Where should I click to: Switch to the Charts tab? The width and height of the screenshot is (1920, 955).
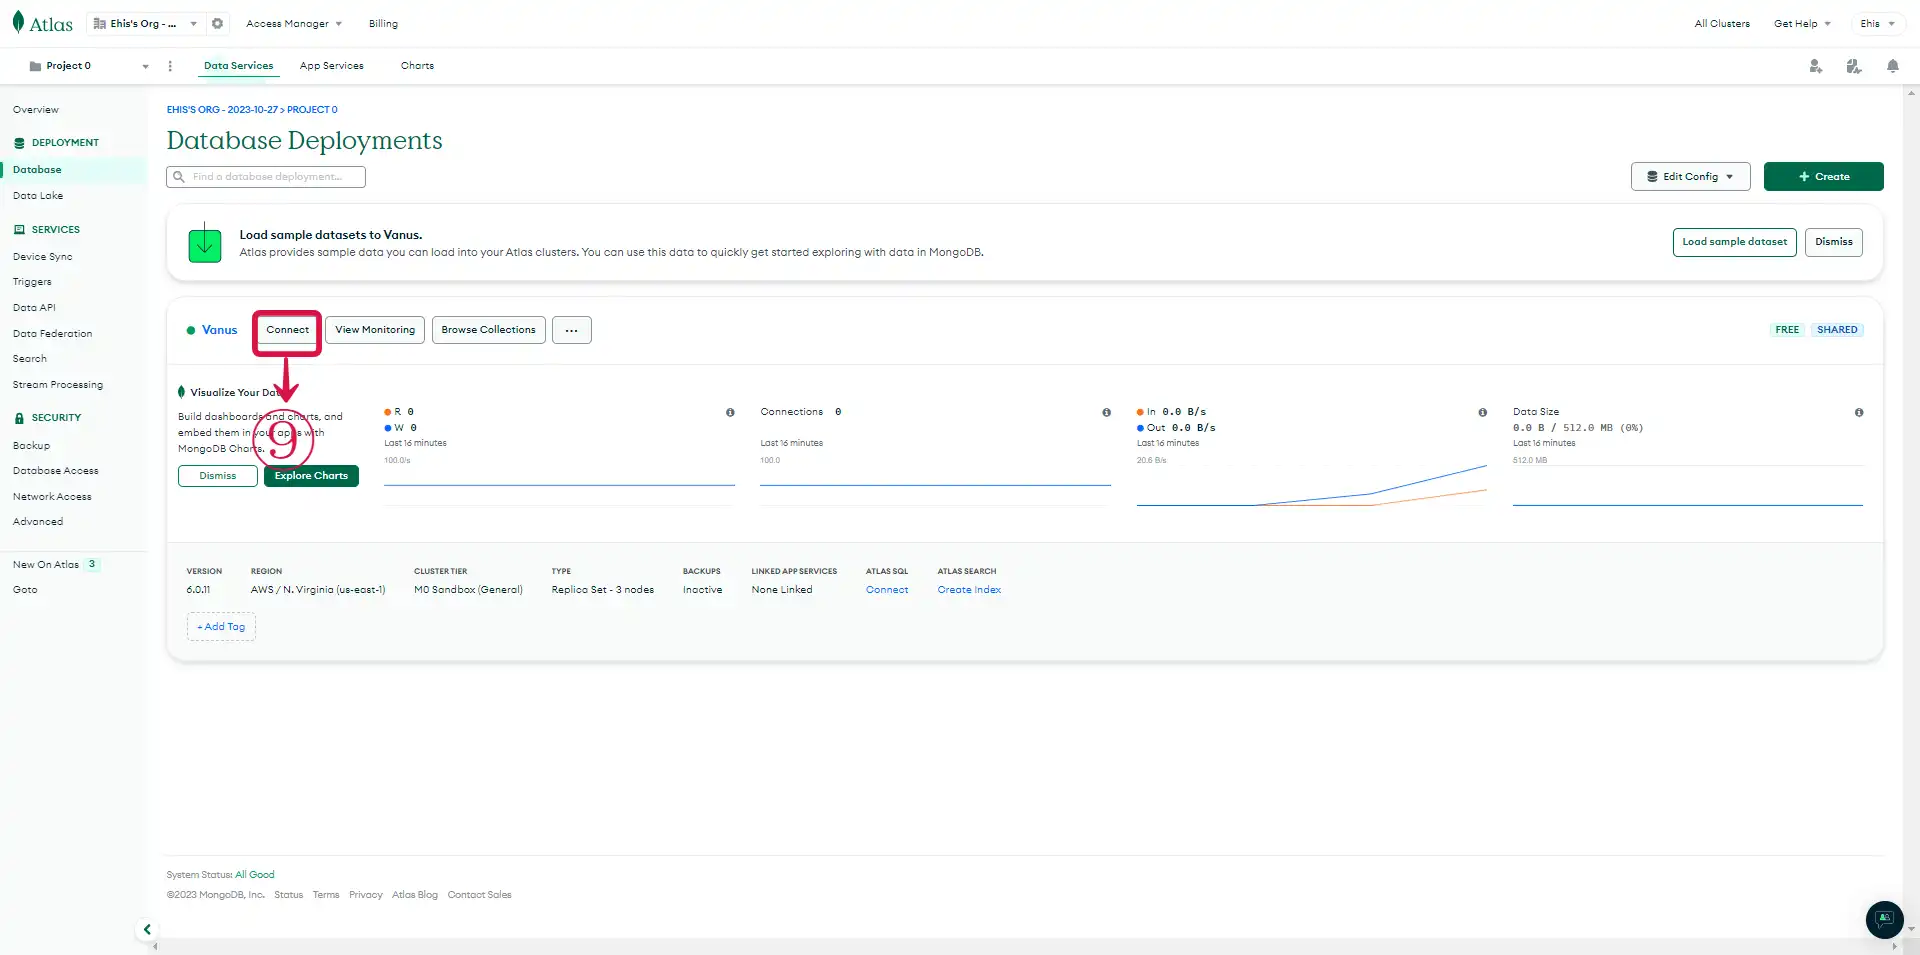tap(417, 66)
